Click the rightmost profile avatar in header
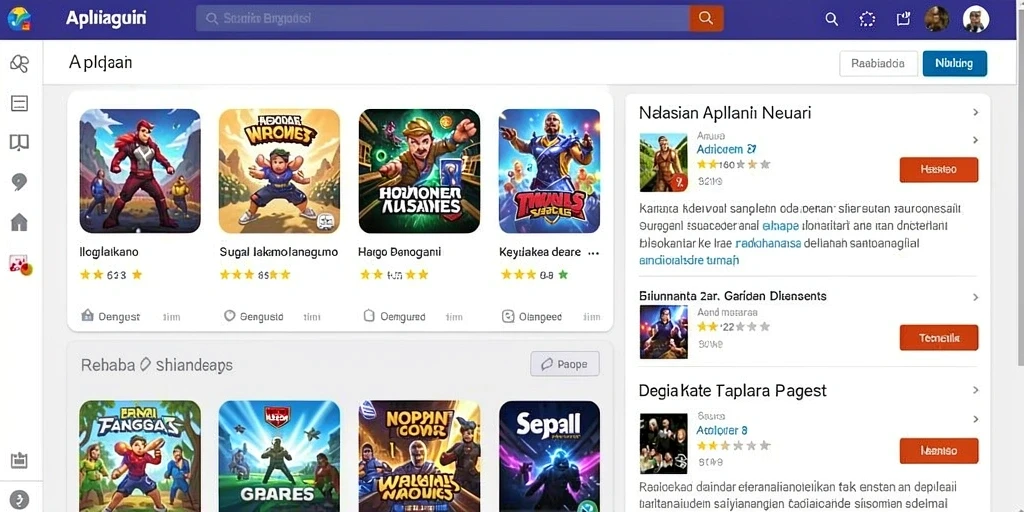The height and width of the screenshot is (512, 1024). (x=976, y=19)
